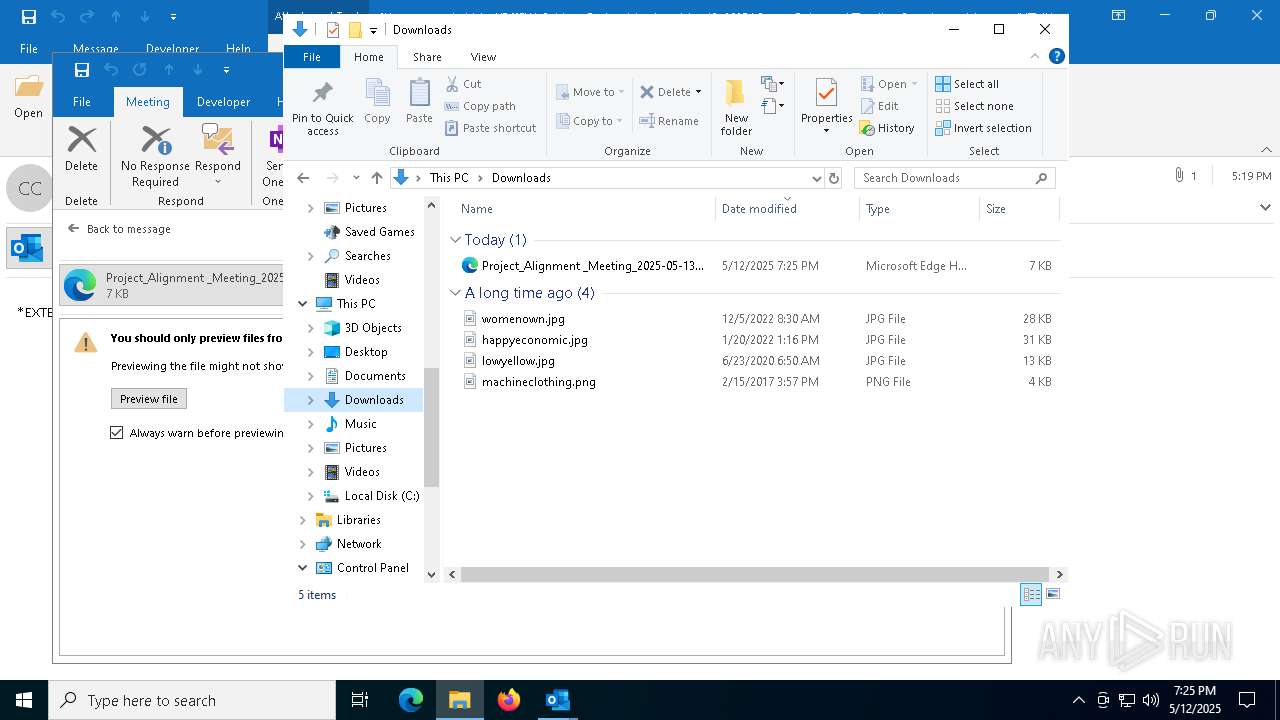1280x720 pixels.
Task: Click the Preview file button
Action: click(x=148, y=399)
